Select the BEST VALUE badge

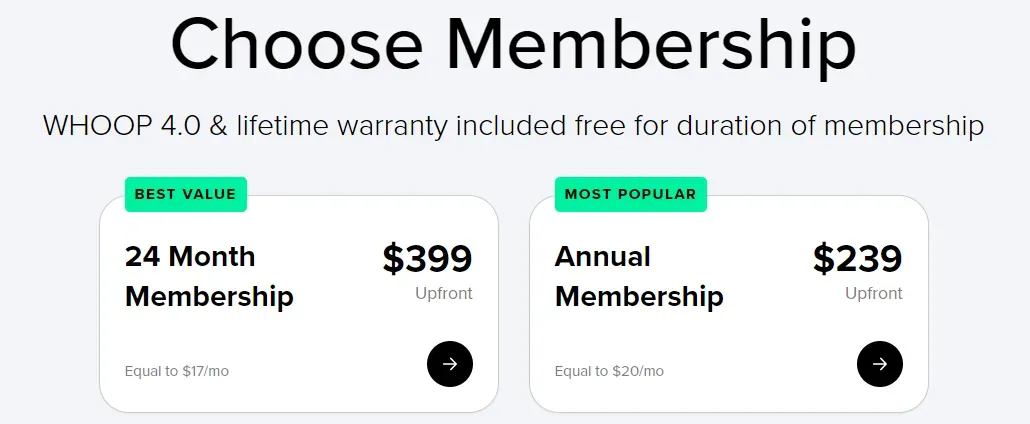pyautogui.click(x=186, y=194)
